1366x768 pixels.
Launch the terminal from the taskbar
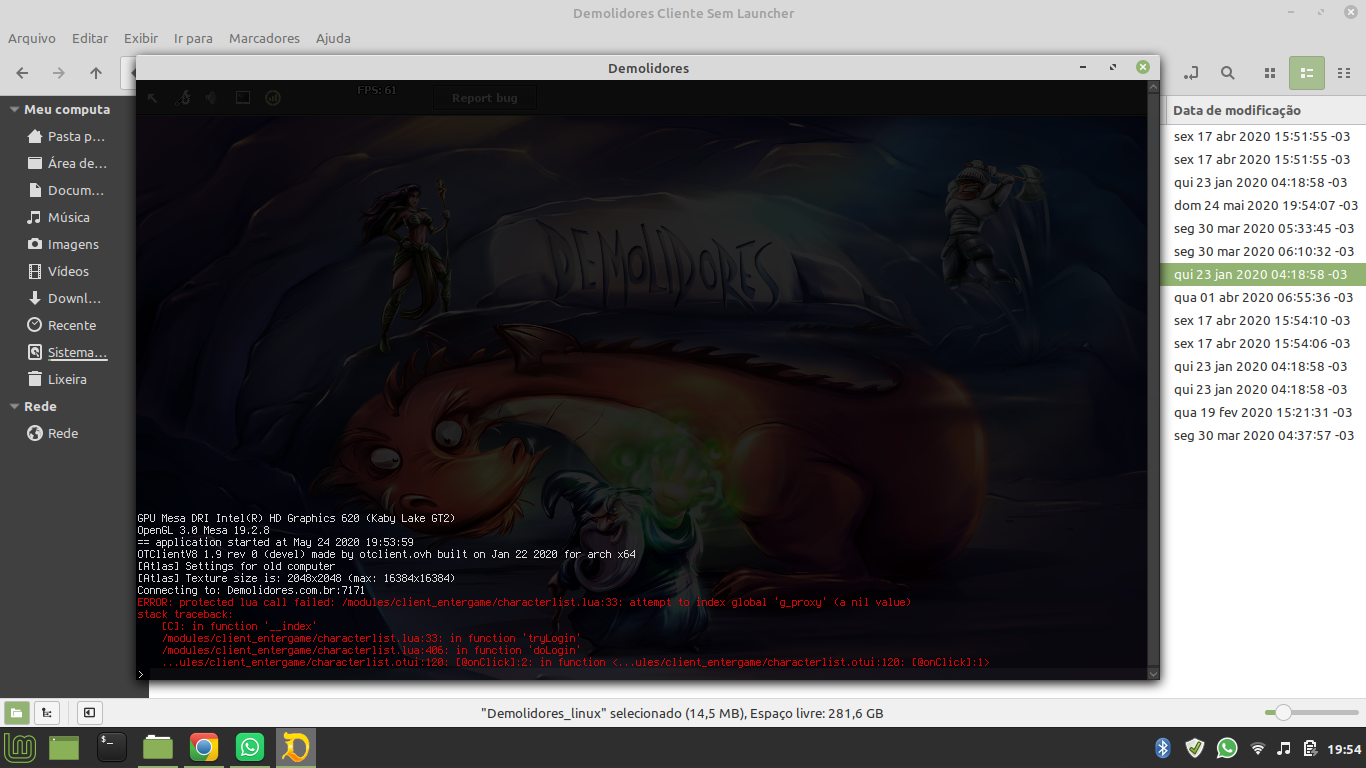[x=111, y=747]
